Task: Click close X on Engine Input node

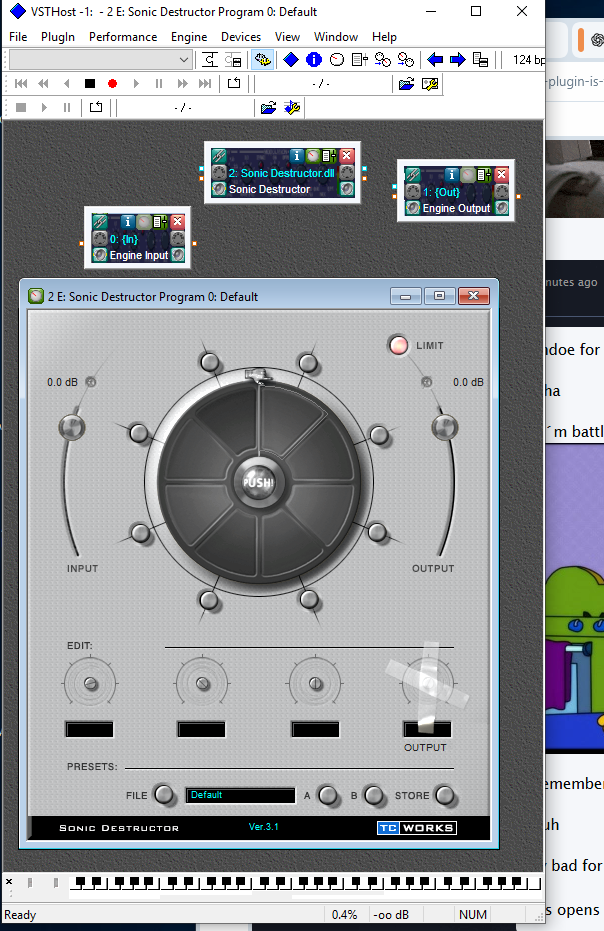Action: pyautogui.click(x=178, y=221)
